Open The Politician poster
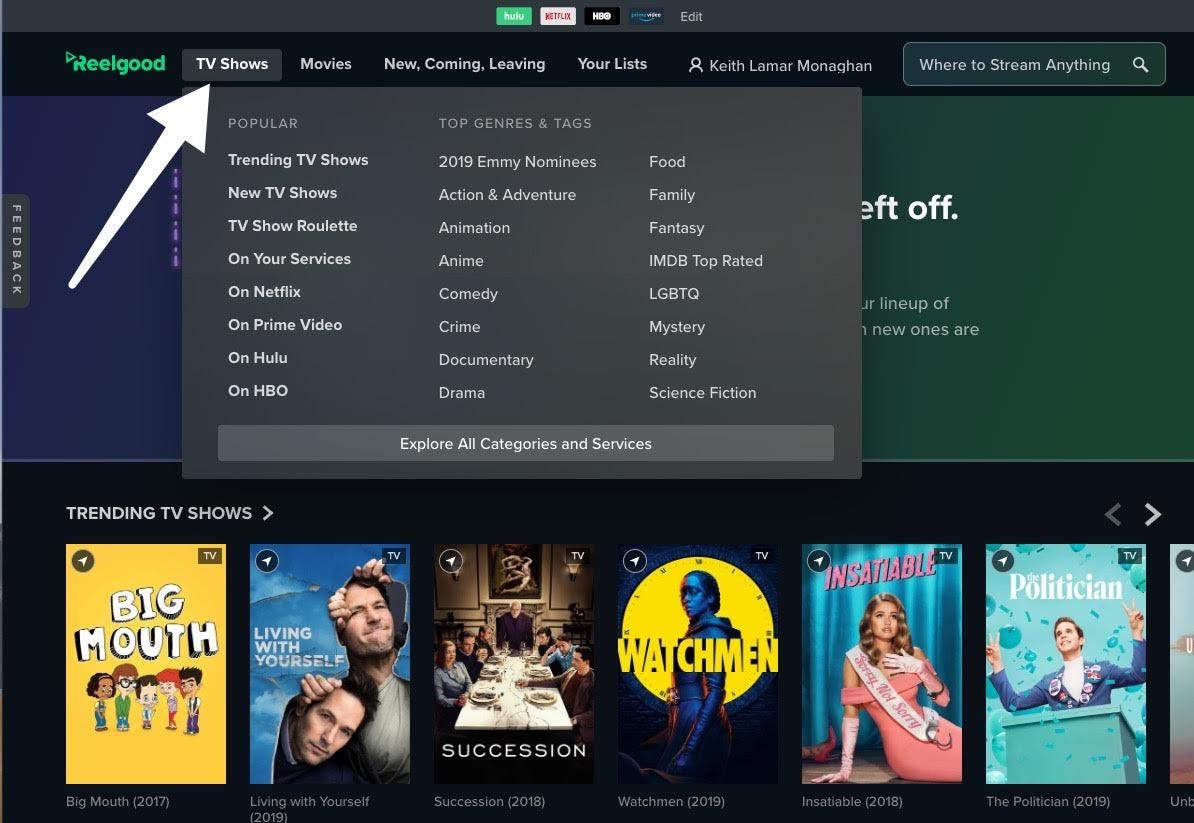The image size is (1194, 823). coord(1066,664)
